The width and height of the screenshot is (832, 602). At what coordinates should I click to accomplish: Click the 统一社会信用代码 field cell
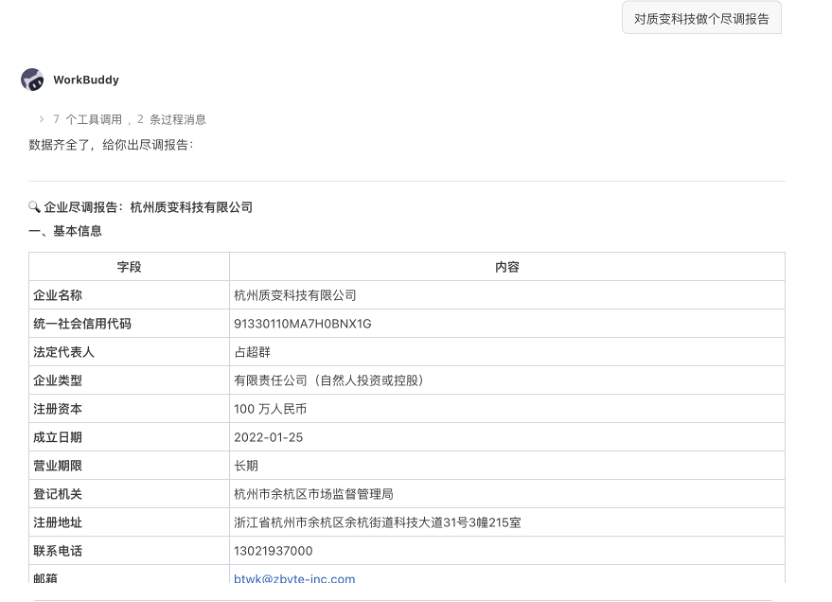point(129,324)
